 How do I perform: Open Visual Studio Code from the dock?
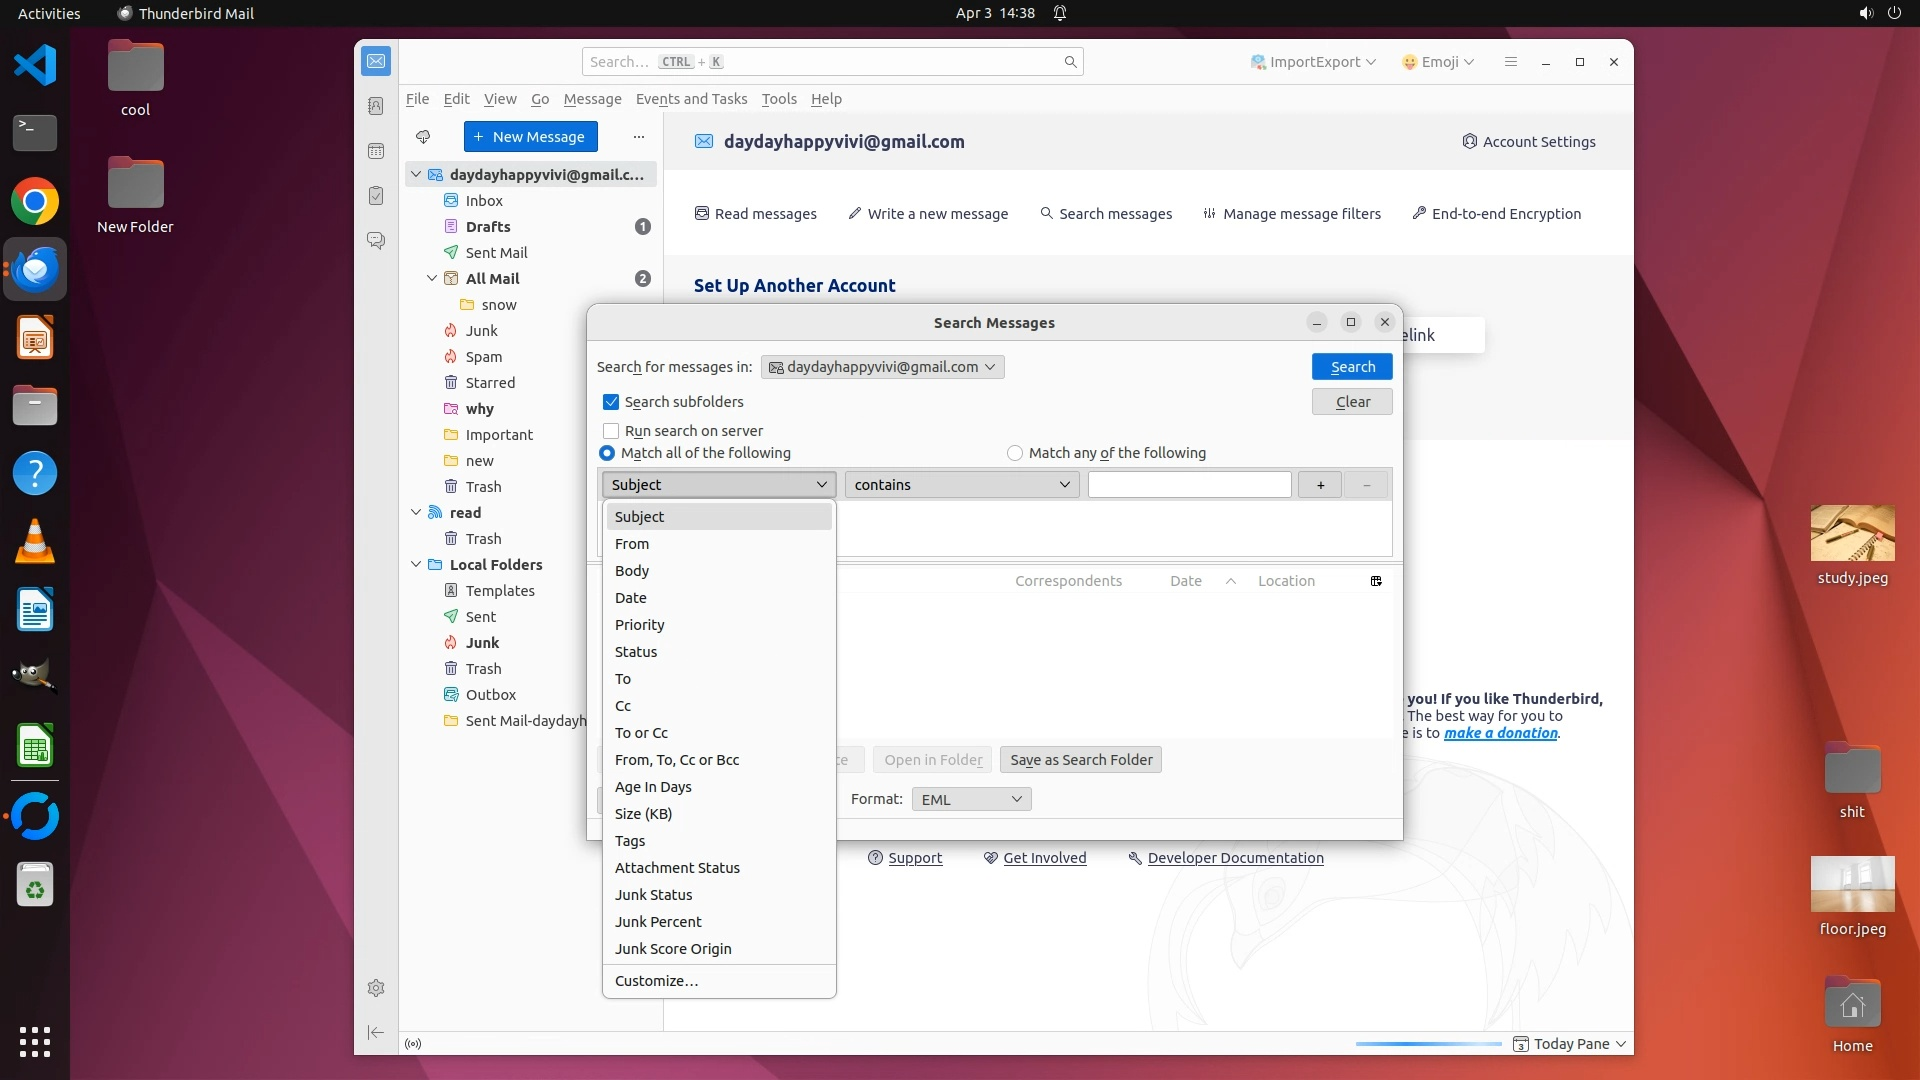coord(35,66)
